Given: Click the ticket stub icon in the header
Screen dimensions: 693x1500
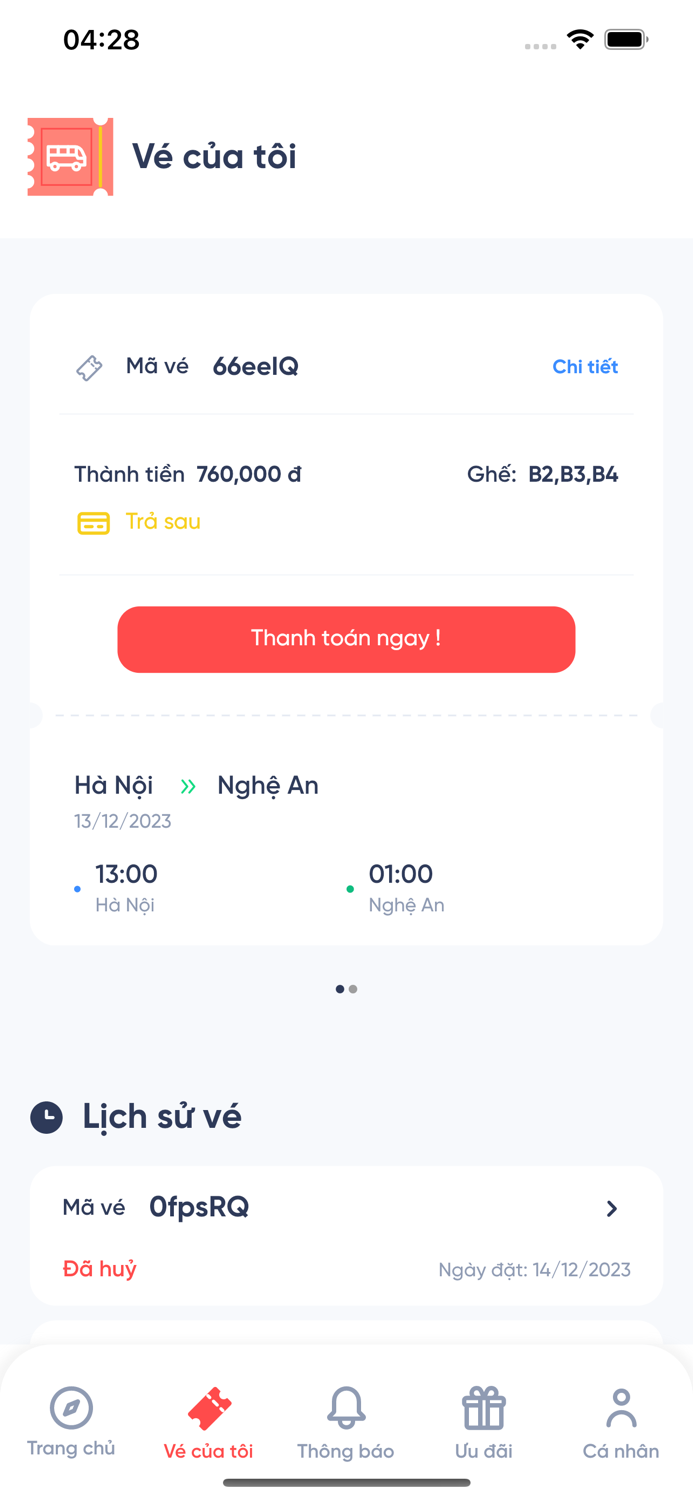Looking at the screenshot, I should click(x=69, y=157).
